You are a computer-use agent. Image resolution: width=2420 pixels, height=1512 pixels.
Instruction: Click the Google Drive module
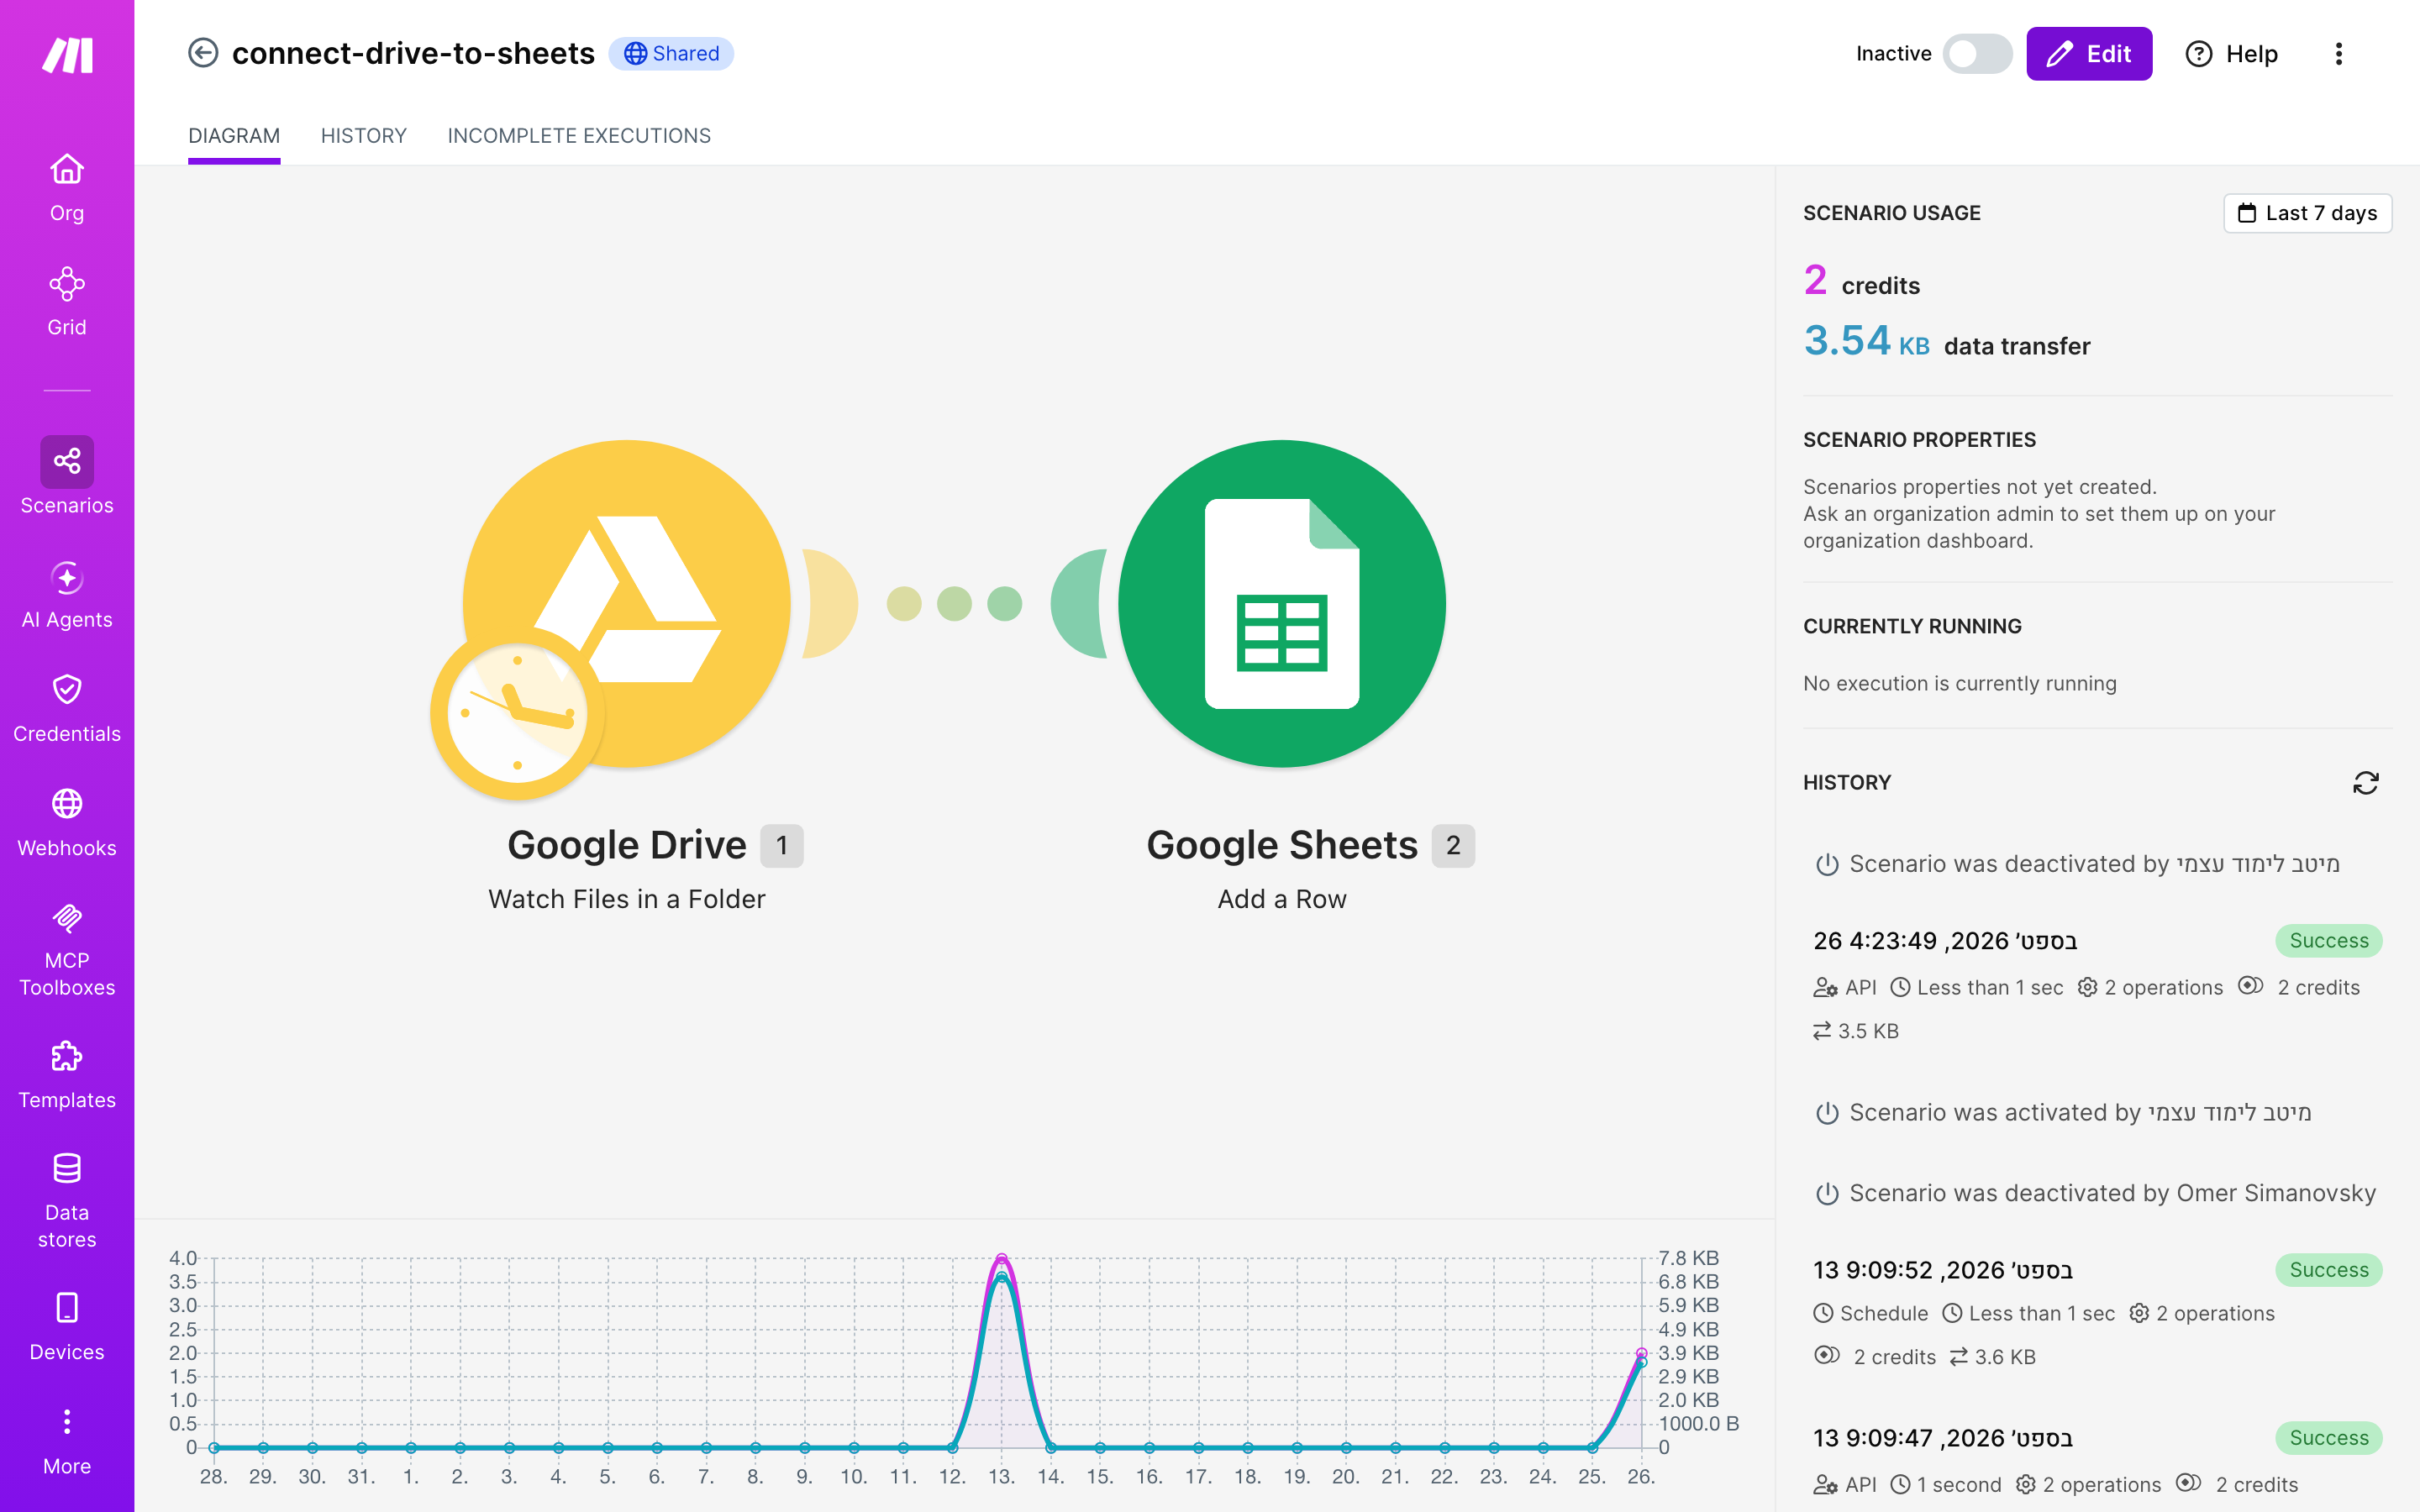click(627, 604)
